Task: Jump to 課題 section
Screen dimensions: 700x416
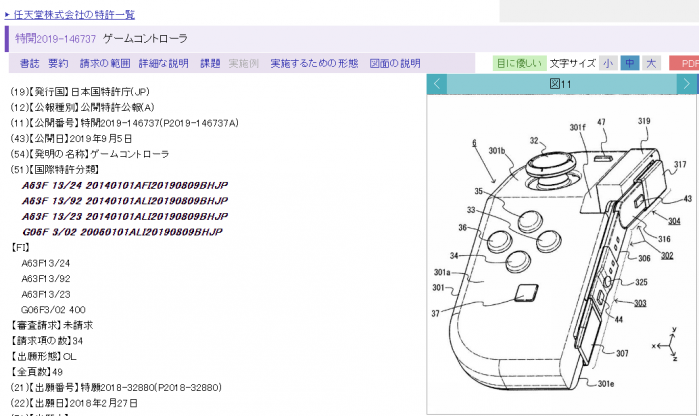Action: click(210, 63)
